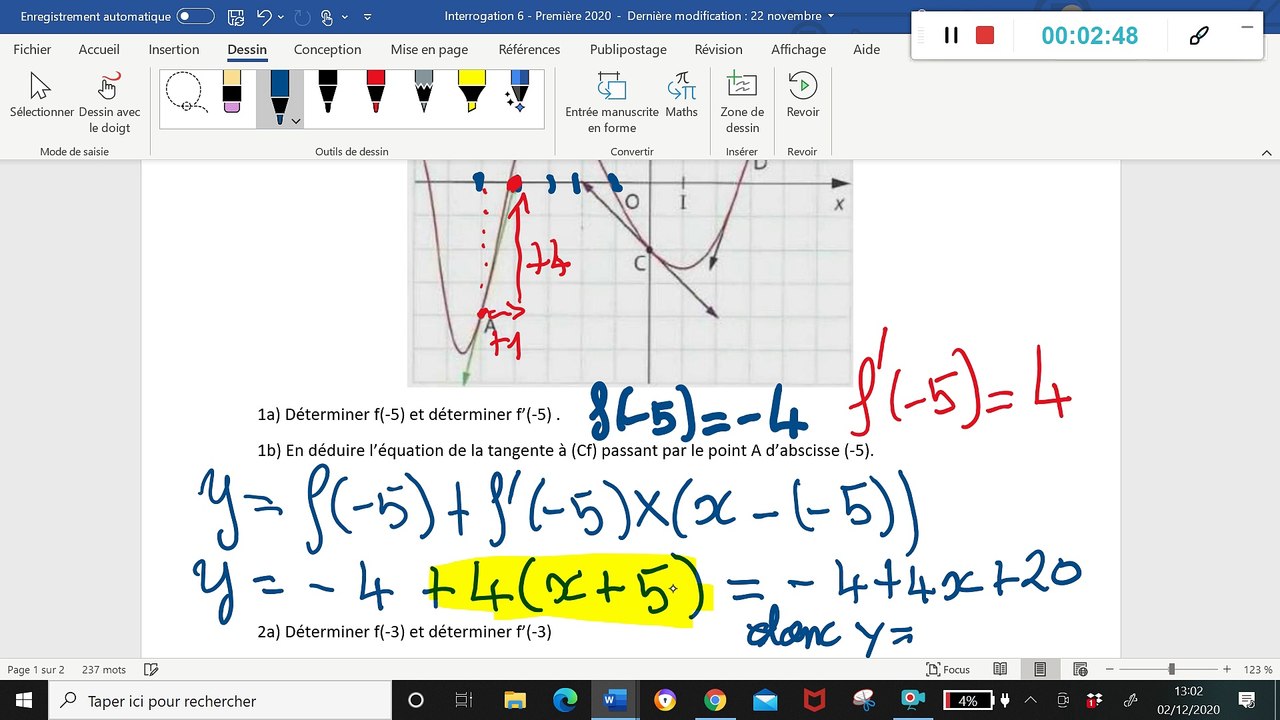Toggle Dessin avec le doigt
The image size is (1280, 720).
pyautogui.click(x=109, y=103)
